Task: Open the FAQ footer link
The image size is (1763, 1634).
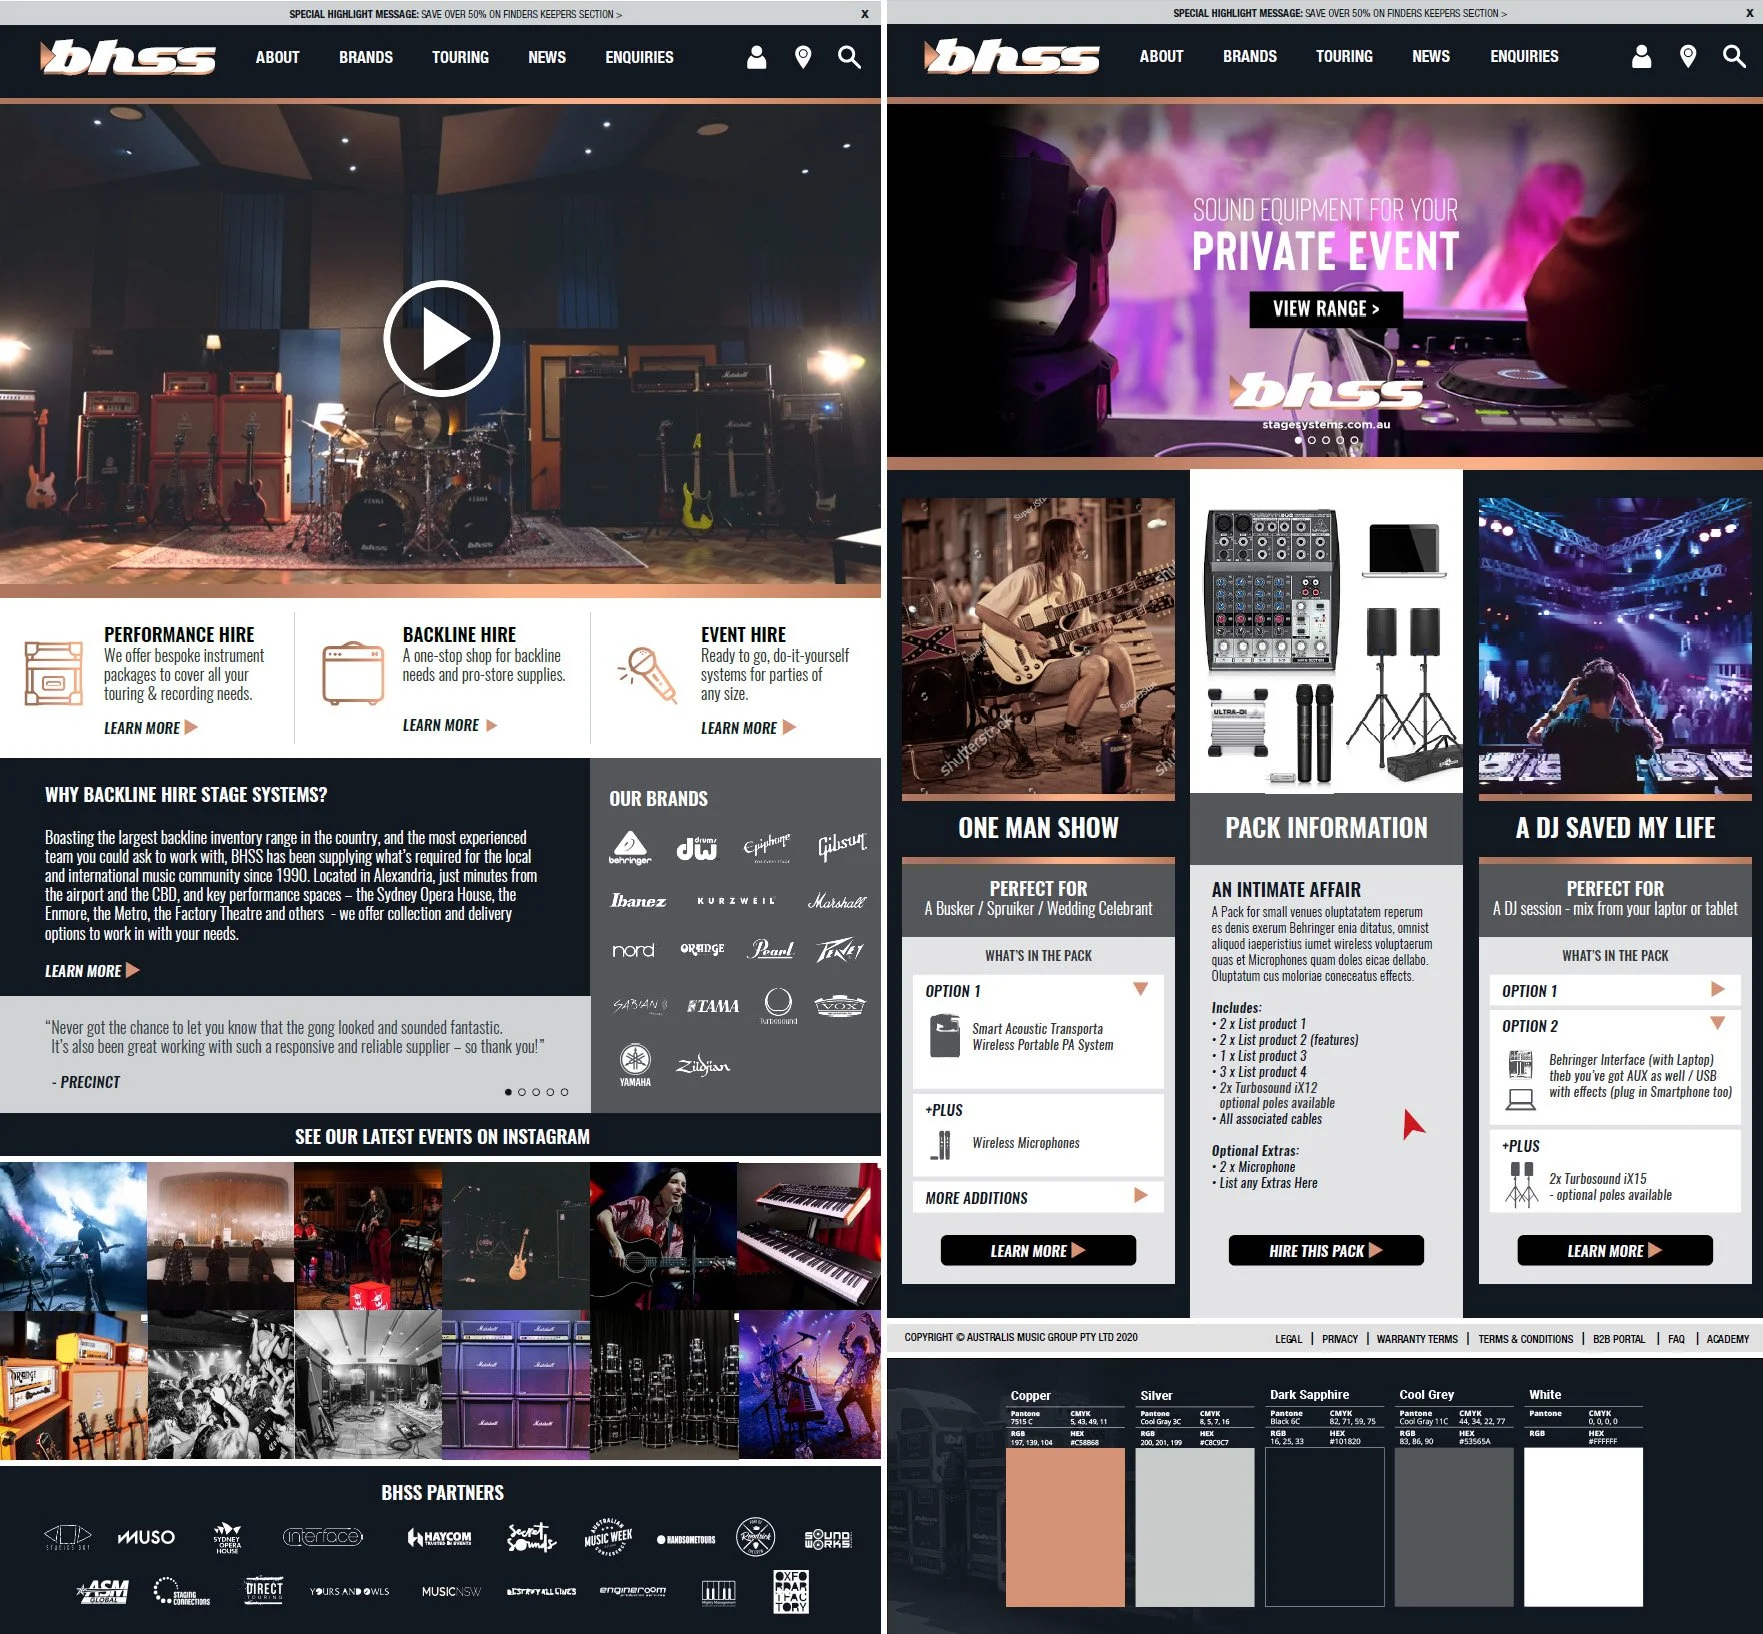Action: point(1676,1339)
